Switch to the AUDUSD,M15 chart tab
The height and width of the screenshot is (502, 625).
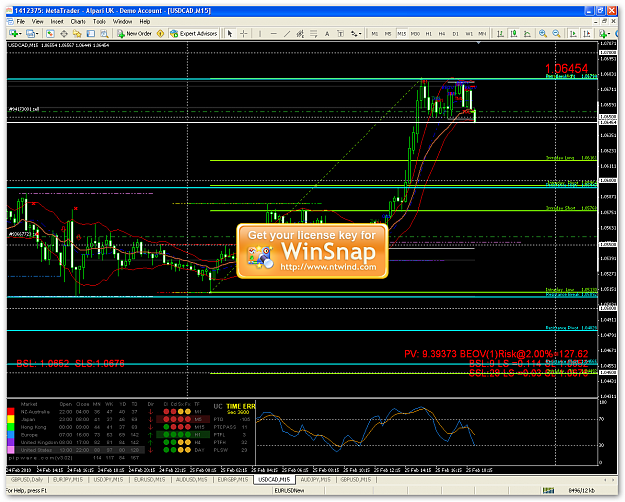(192, 480)
